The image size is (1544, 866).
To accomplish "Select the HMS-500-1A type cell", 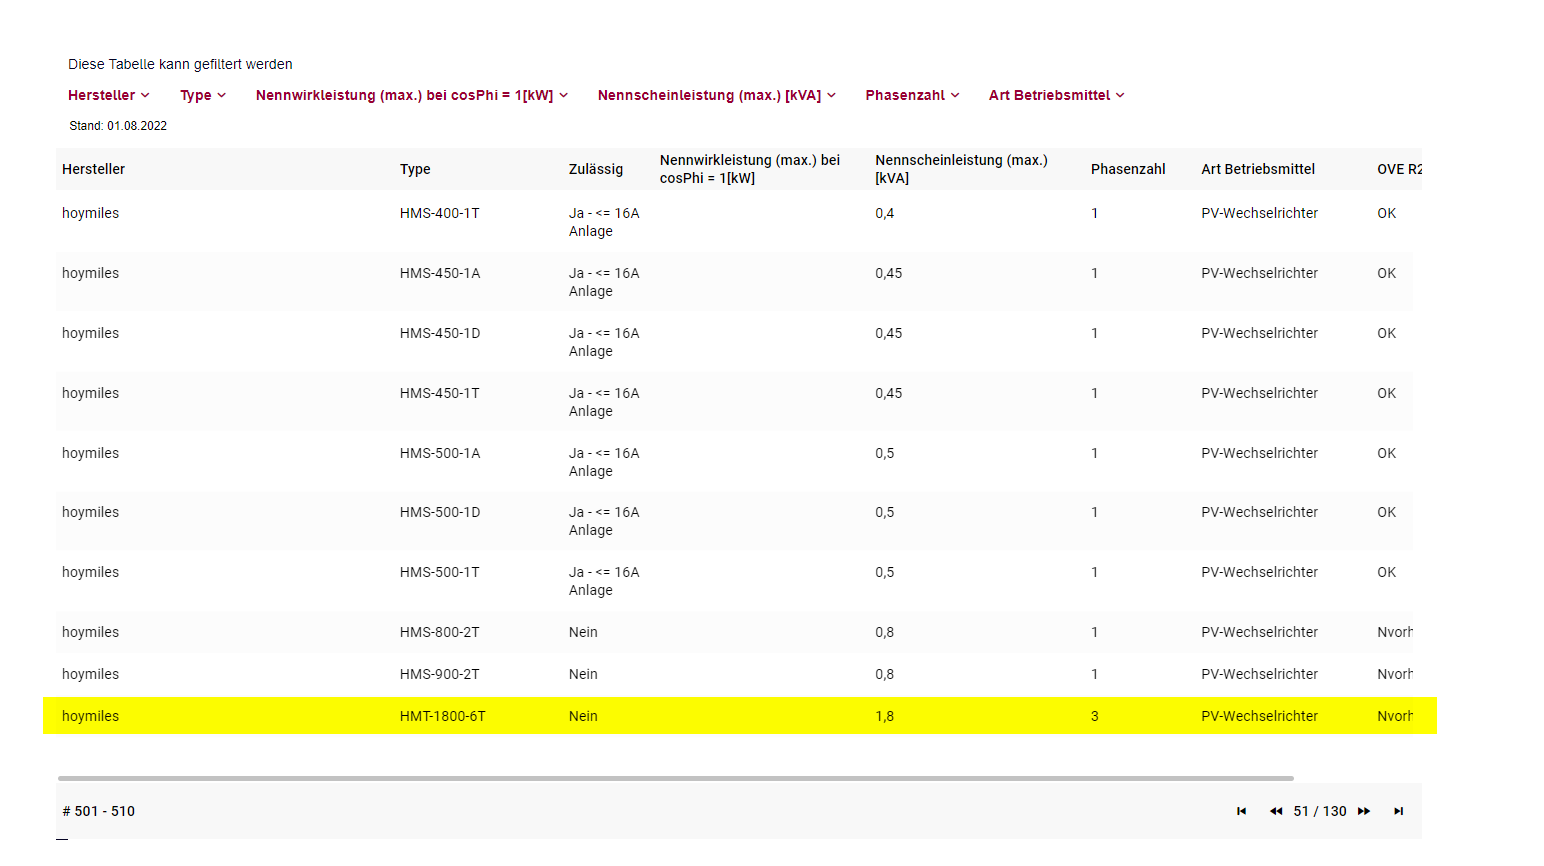I will click(440, 453).
